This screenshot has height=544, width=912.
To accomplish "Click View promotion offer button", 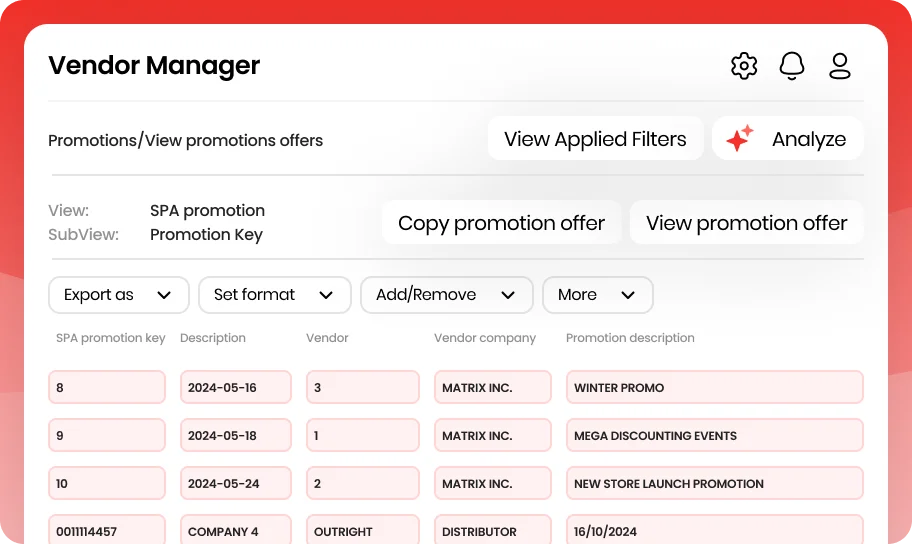I will coord(746,223).
